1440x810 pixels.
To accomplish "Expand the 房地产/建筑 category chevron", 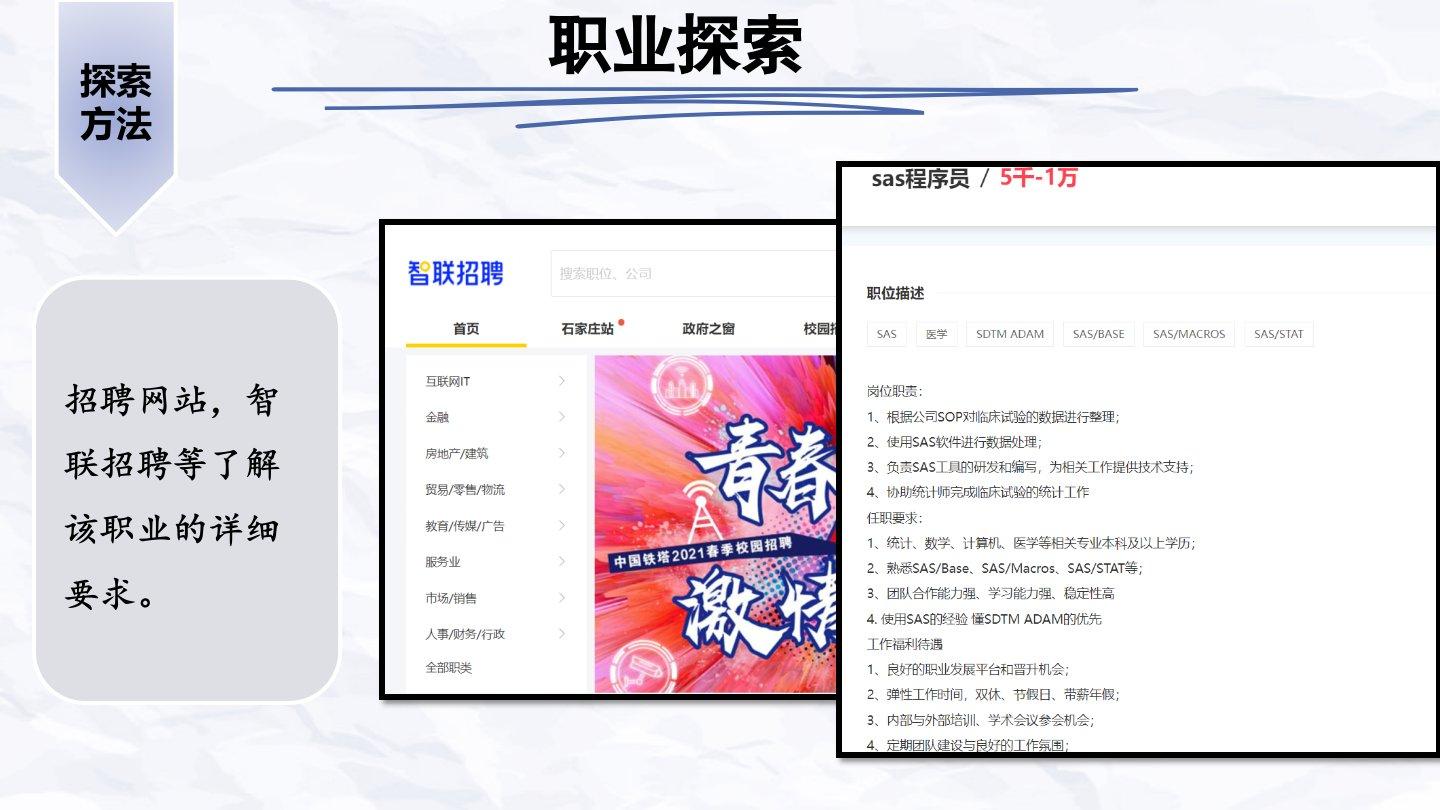I will click(x=562, y=453).
